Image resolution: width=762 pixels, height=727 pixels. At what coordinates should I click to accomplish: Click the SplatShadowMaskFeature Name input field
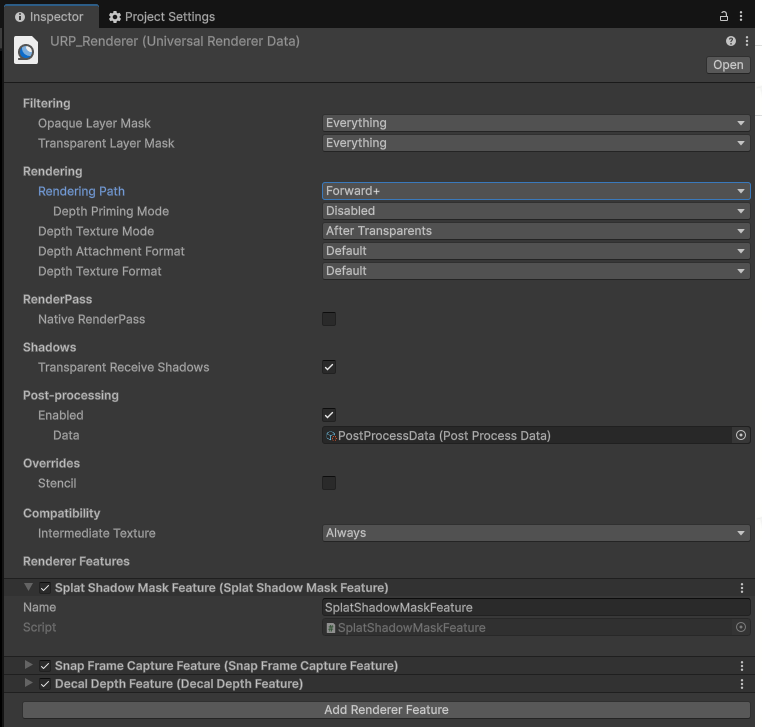tap(536, 607)
